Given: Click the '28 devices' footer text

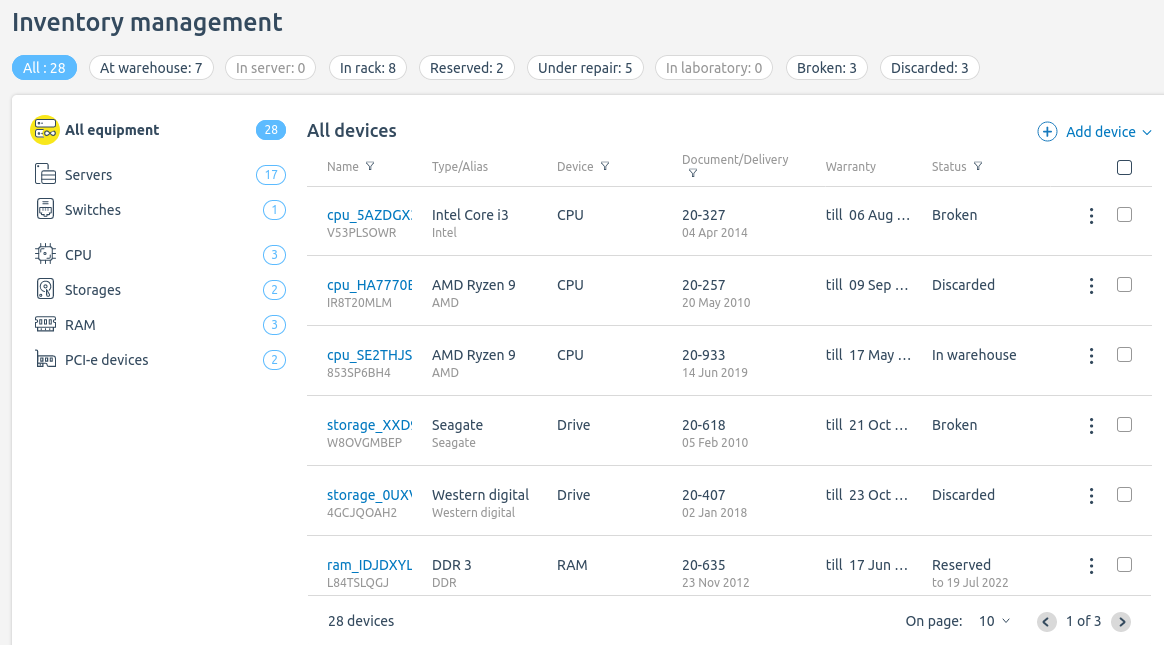Looking at the screenshot, I should point(361,621).
